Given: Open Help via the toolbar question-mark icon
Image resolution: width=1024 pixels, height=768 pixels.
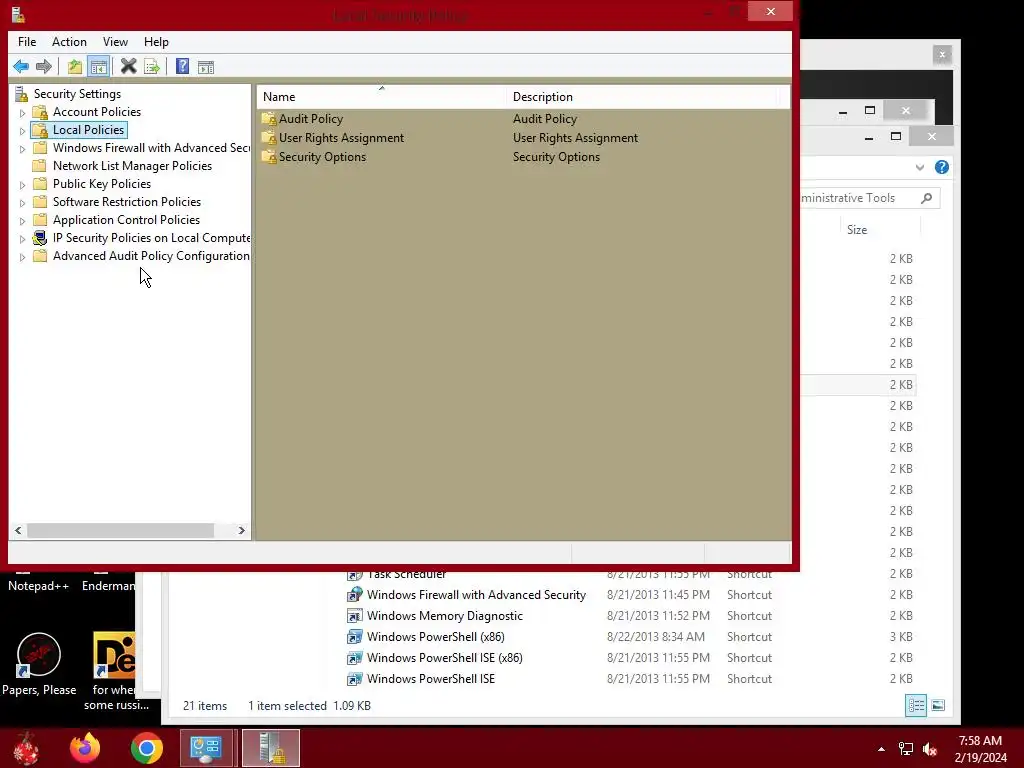Looking at the screenshot, I should click(x=182, y=67).
